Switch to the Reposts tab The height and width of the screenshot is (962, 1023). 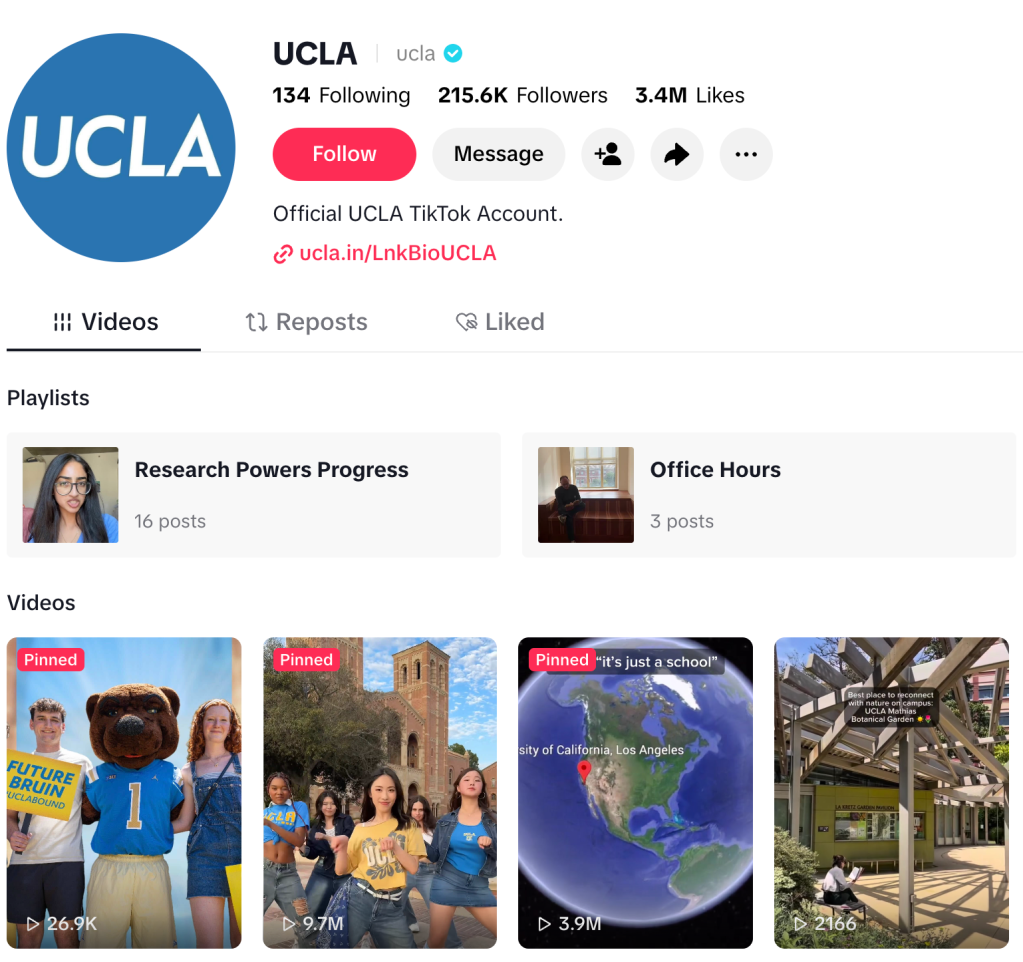[306, 322]
